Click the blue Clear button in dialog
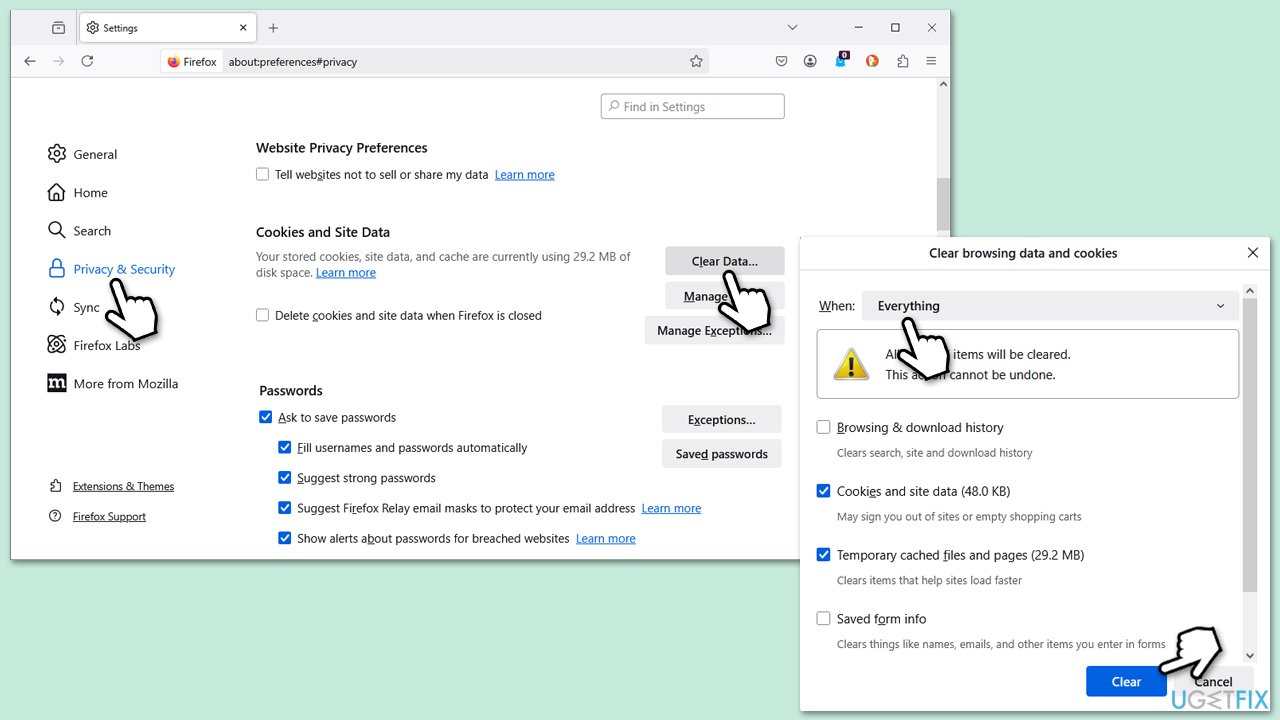The height and width of the screenshot is (720, 1280). [x=1126, y=682]
